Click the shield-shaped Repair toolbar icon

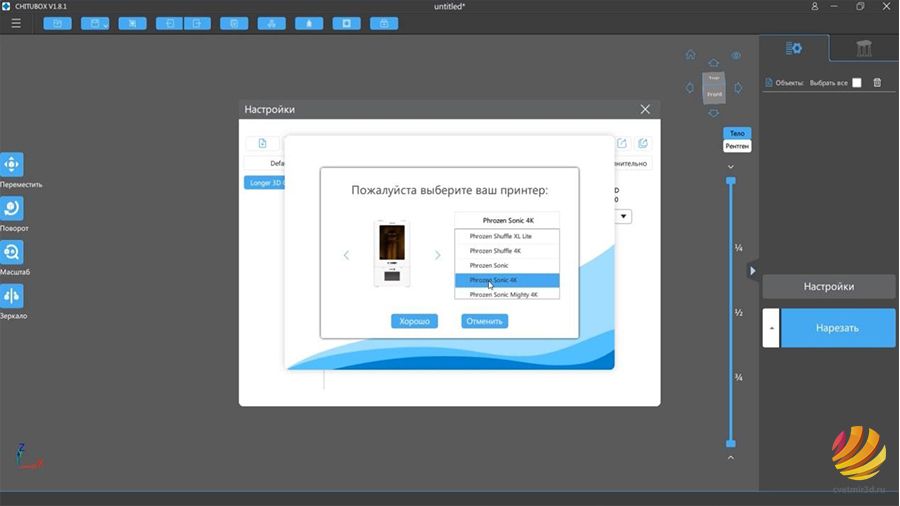[x=234, y=24]
